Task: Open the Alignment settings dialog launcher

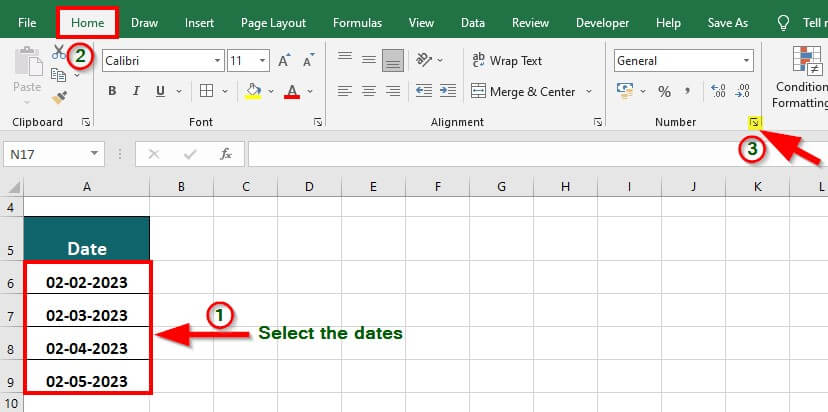Action: coord(598,123)
